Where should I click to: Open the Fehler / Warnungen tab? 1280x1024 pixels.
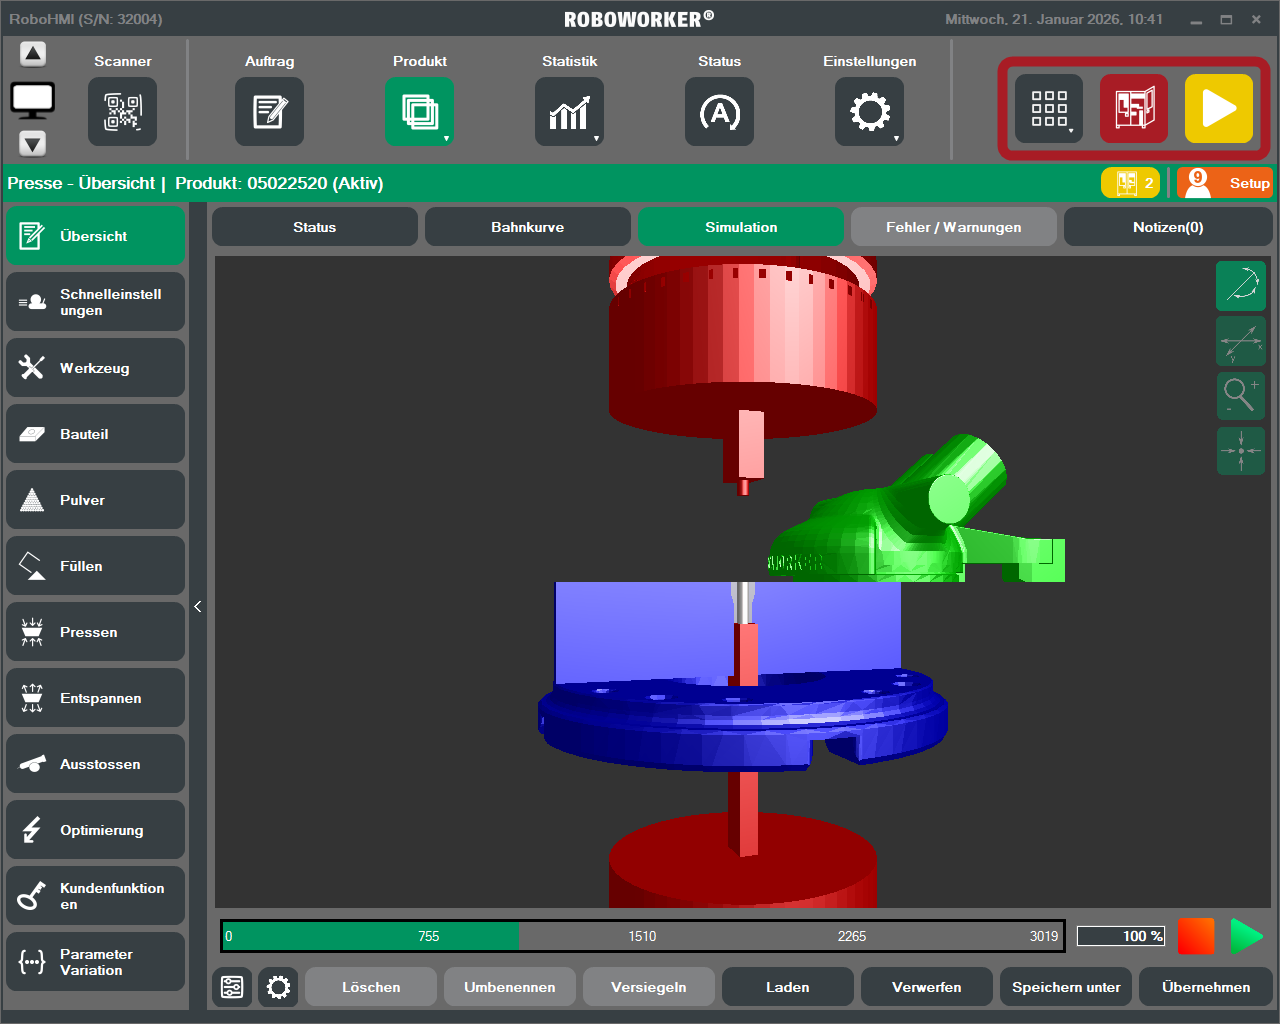(x=954, y=227)
